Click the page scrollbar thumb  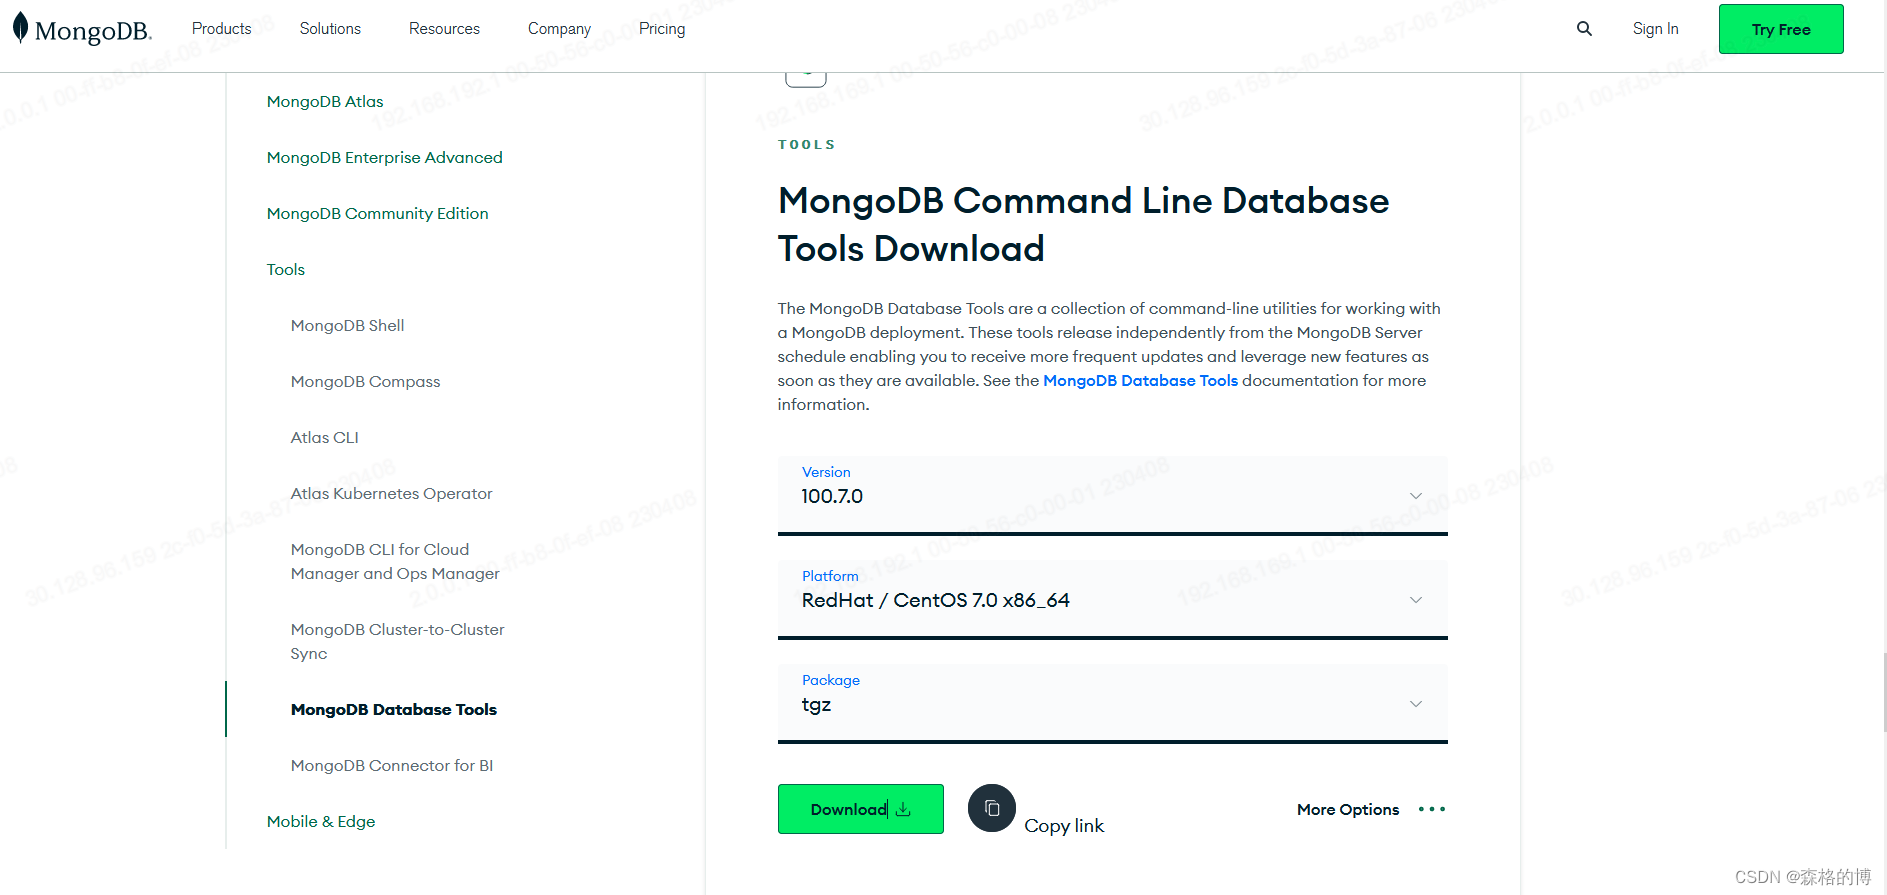click(1883, 692)
